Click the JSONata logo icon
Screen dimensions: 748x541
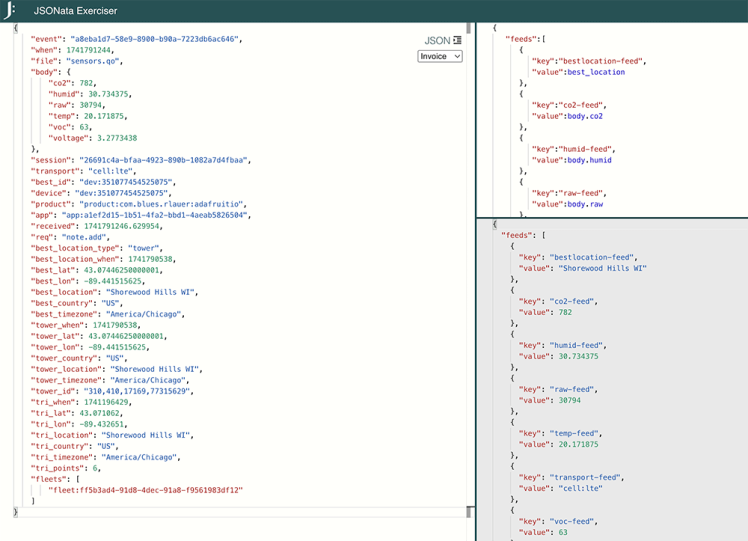(x=10, y=11)
